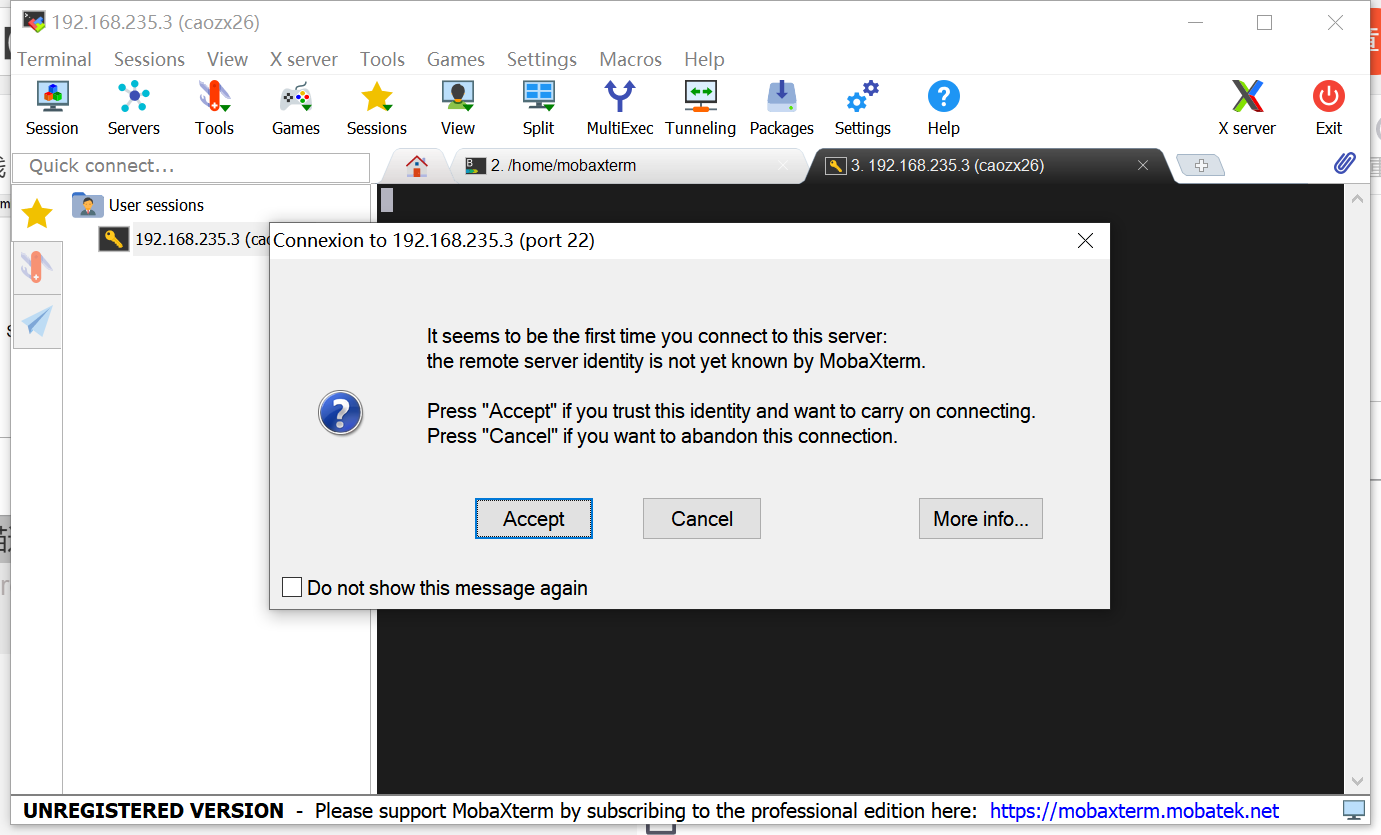Open the Tools menu
The image size is (1381, 835).
(x=382, y=59)
